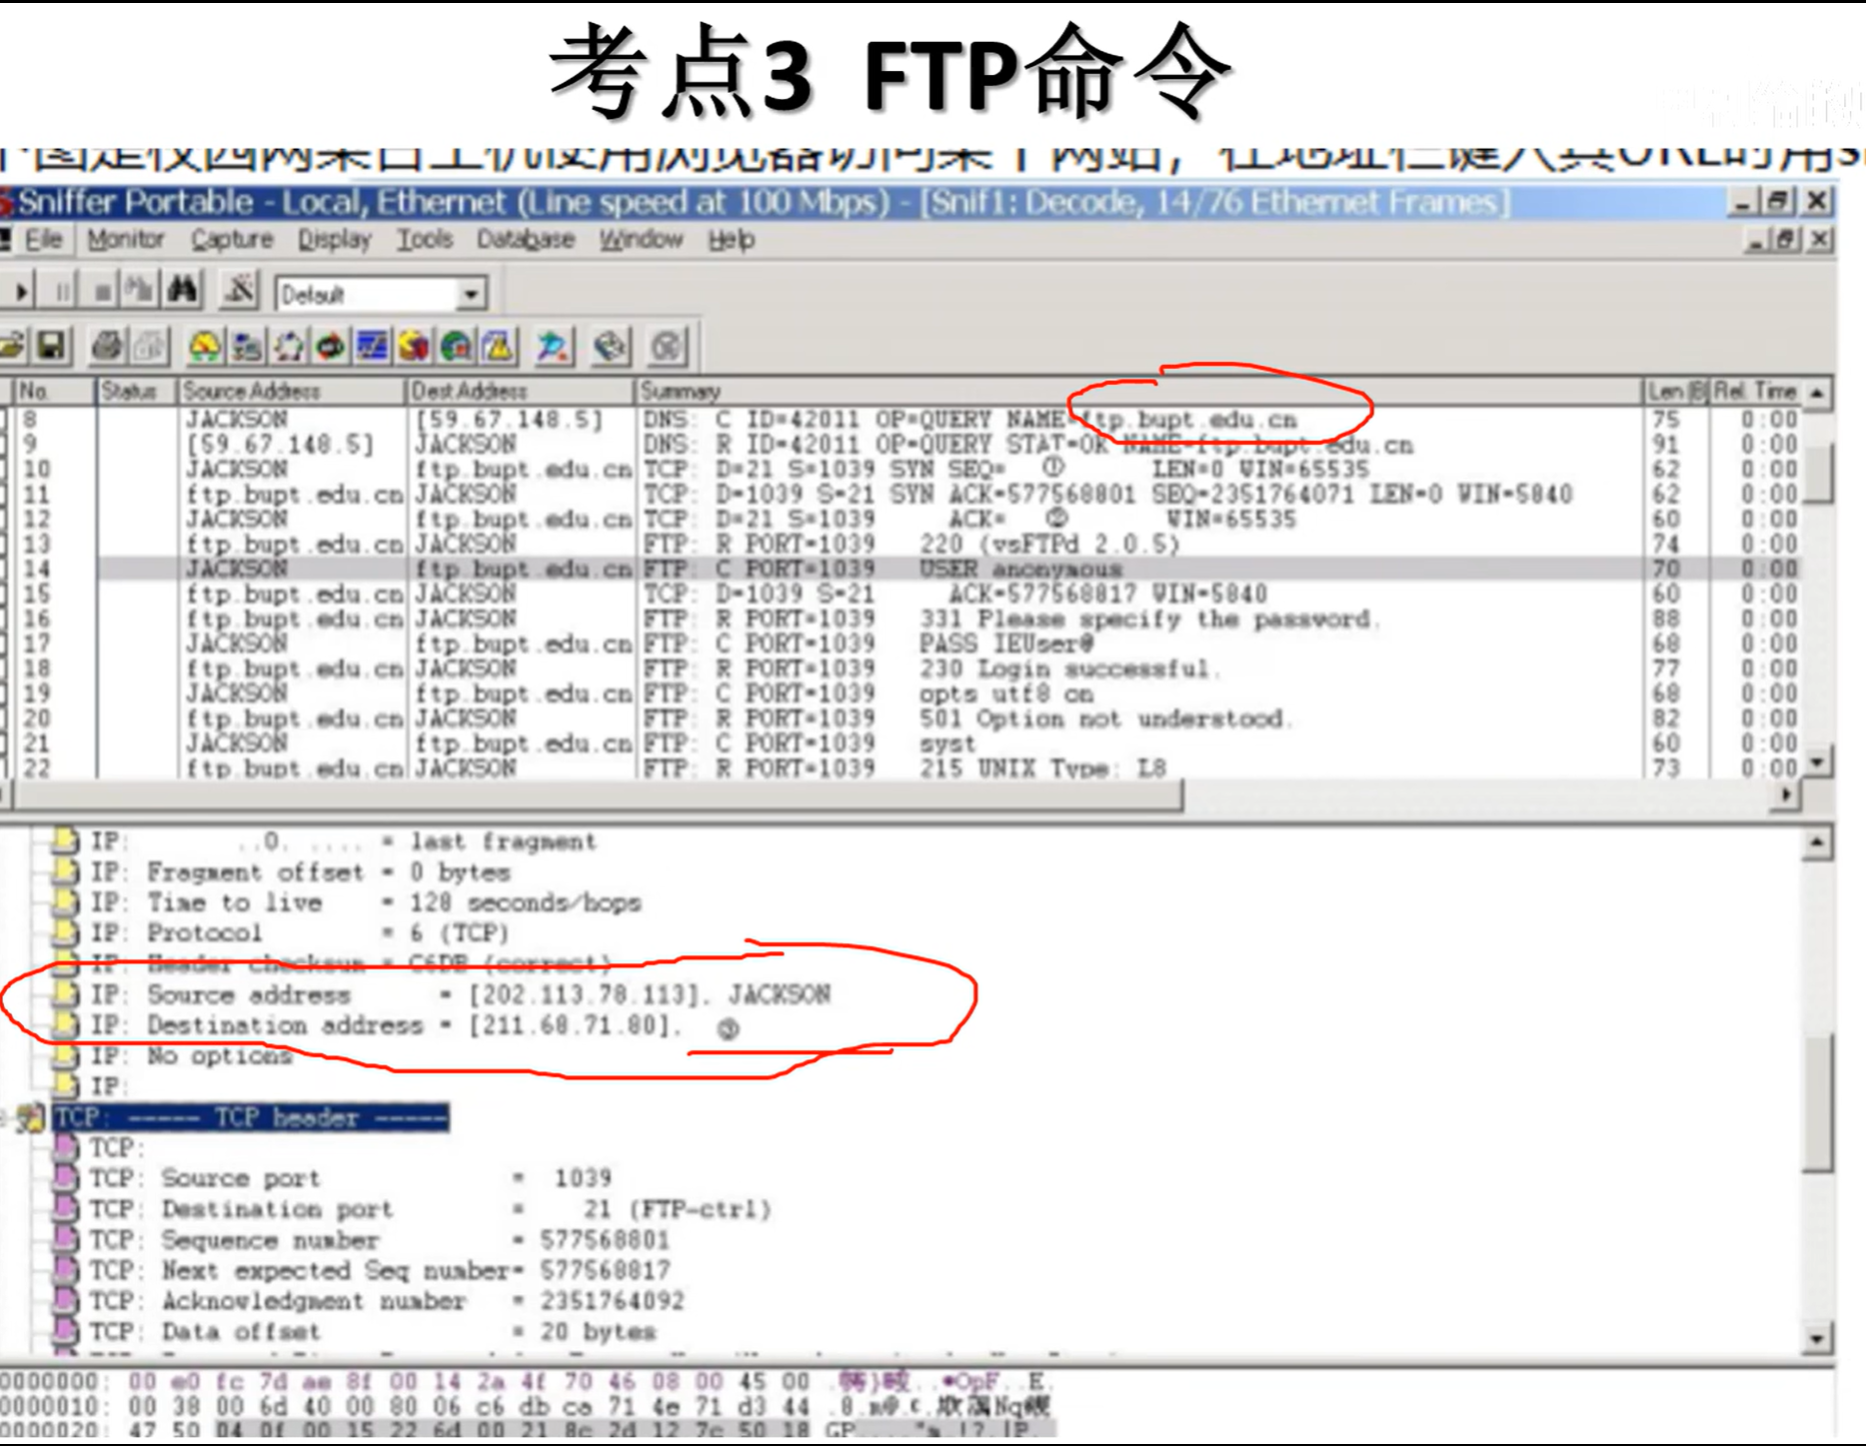Open the Window menu
This screenshot has width=1866, height=1446.
[x=641, y=240]
